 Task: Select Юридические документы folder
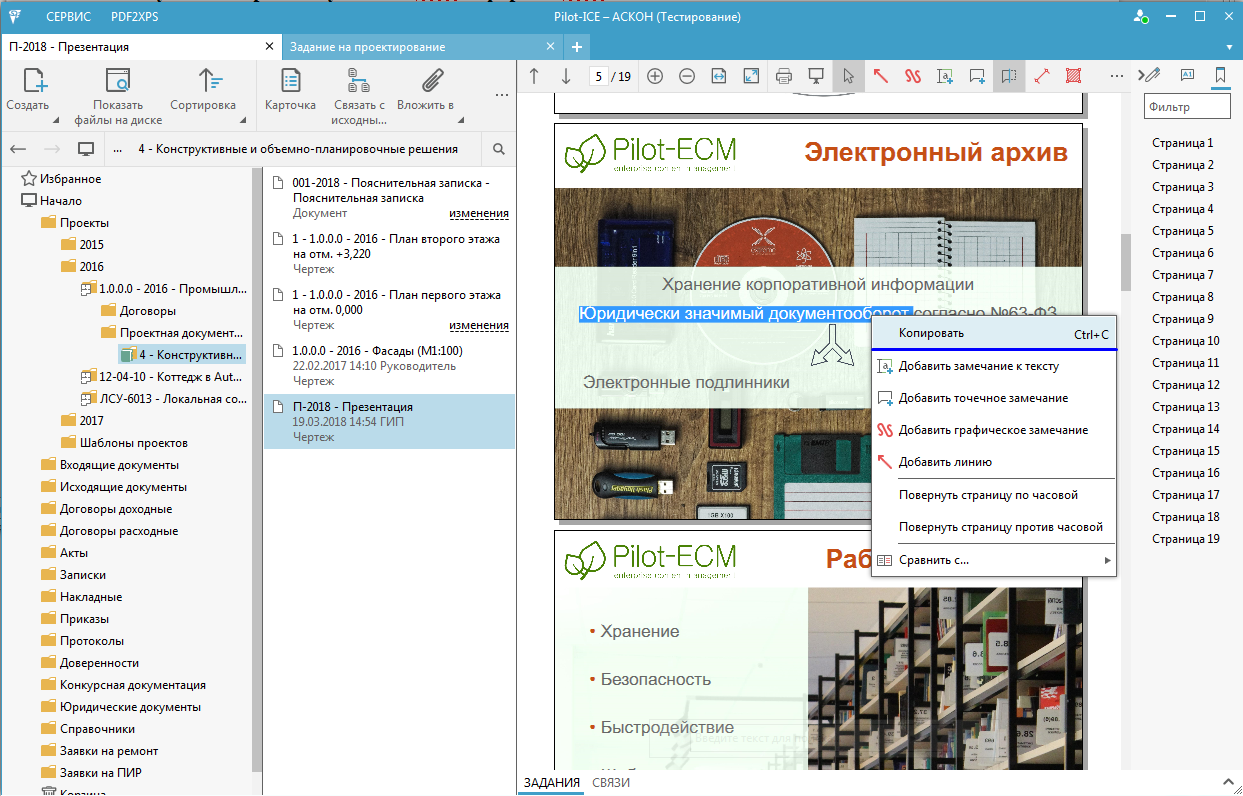(x=122, y=707)
